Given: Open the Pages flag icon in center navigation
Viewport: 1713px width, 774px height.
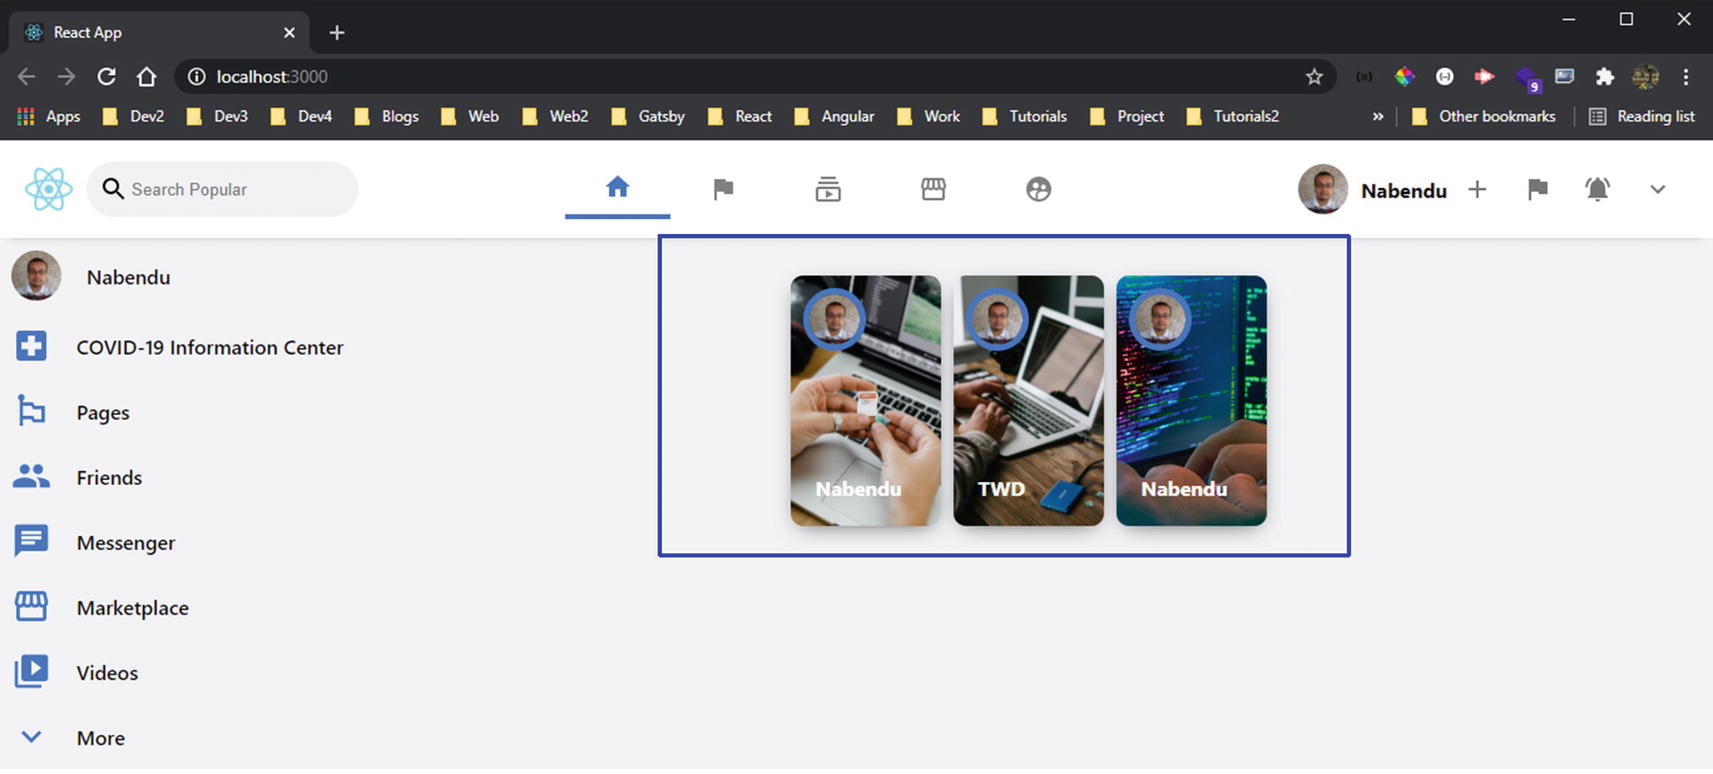Looking at the screenshot, I should [723, 189].
